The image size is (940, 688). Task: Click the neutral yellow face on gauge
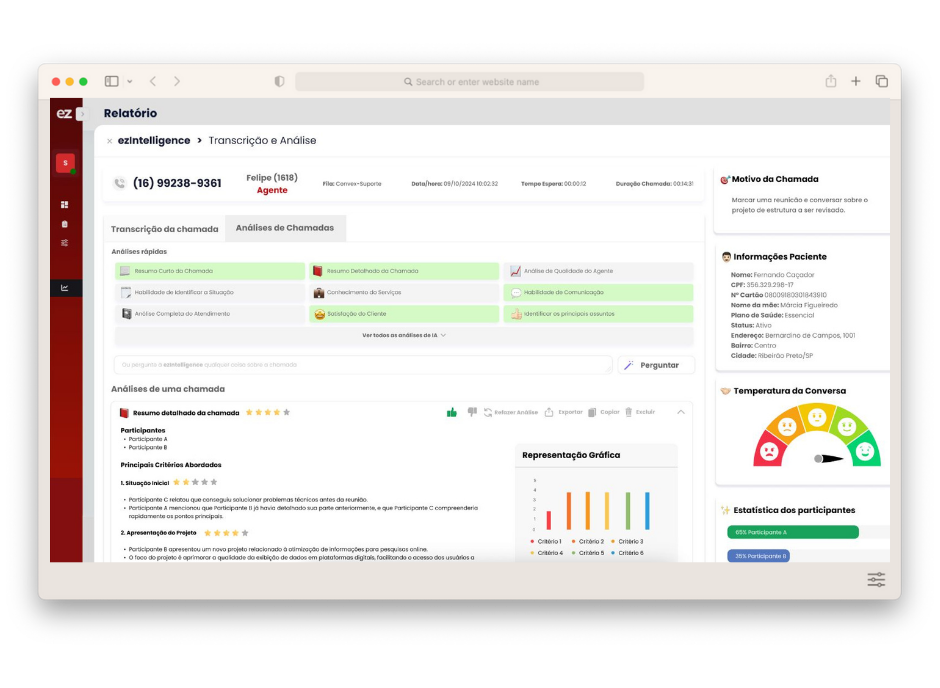click(x=817, y=417)
